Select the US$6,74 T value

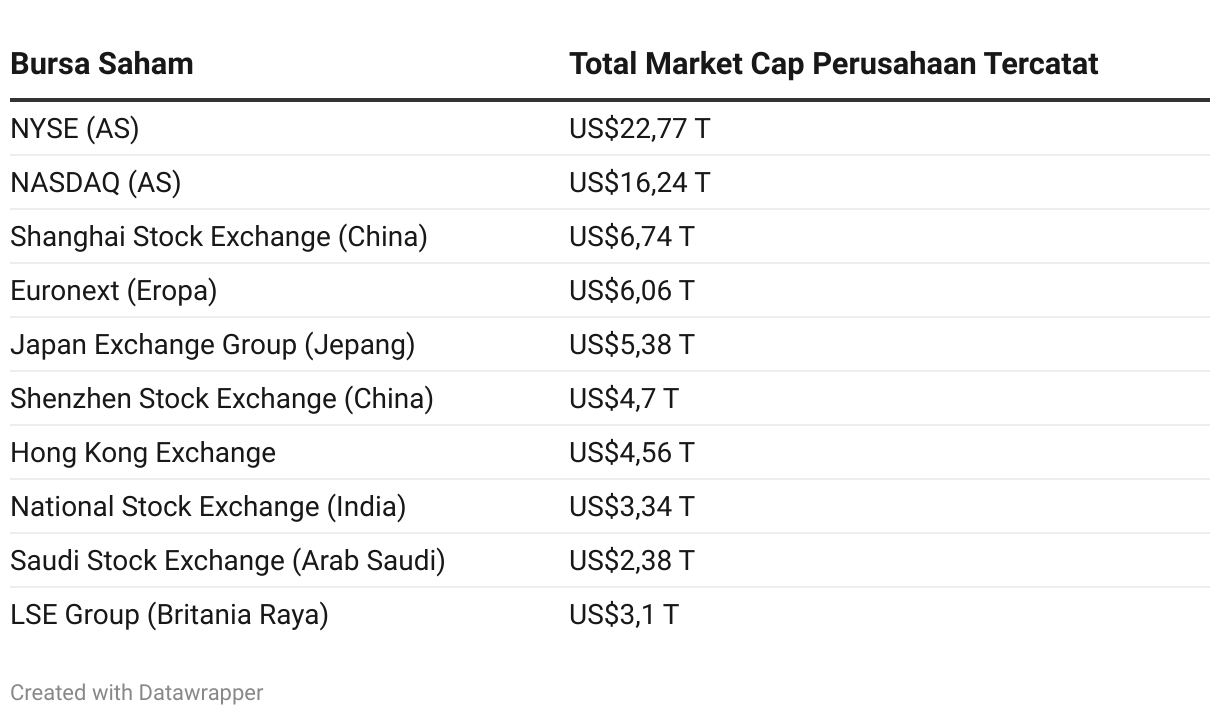click(x=632, y=237)
